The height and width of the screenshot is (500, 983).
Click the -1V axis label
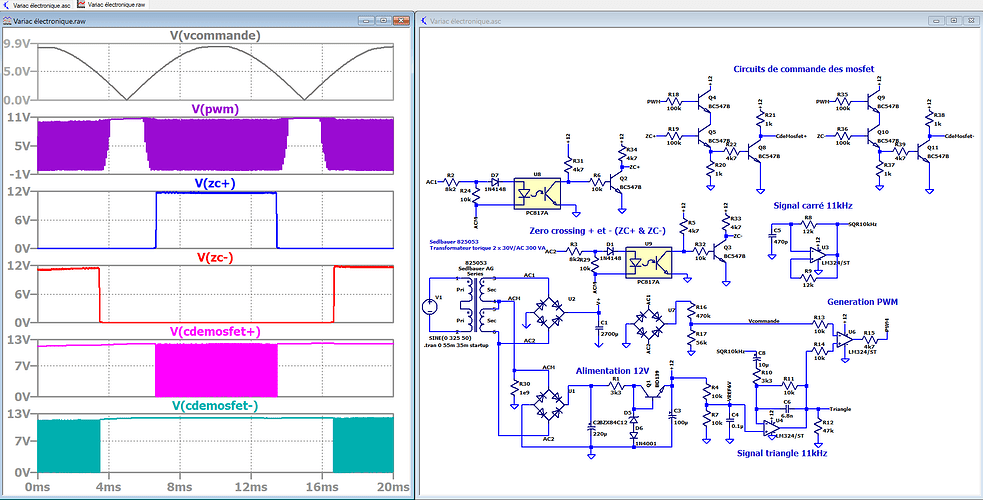[21, 174]
